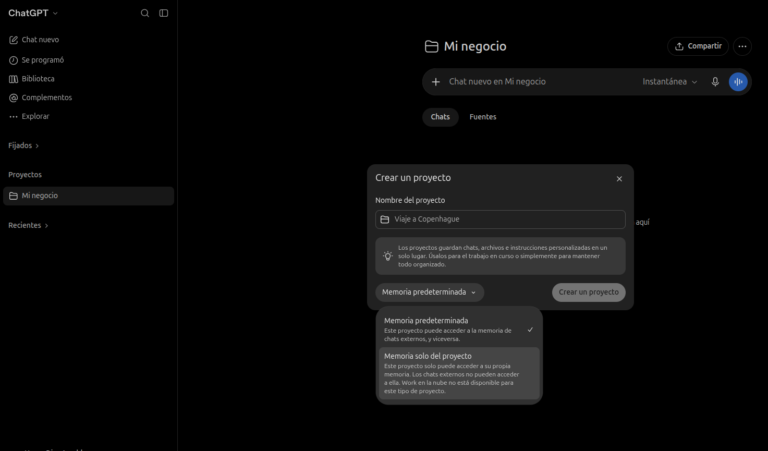
Task: Open Biblioteca from the sidebar
Action: (32, 79)
